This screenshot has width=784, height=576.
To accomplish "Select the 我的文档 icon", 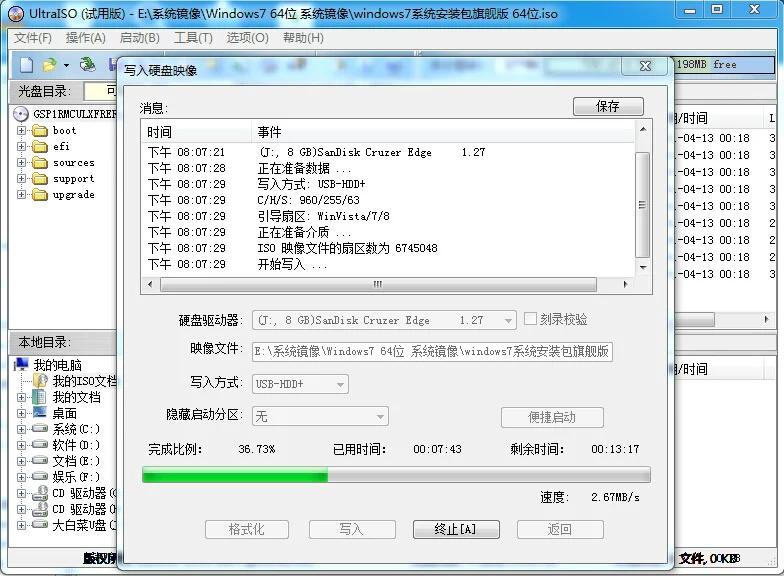I will point(39,397).
